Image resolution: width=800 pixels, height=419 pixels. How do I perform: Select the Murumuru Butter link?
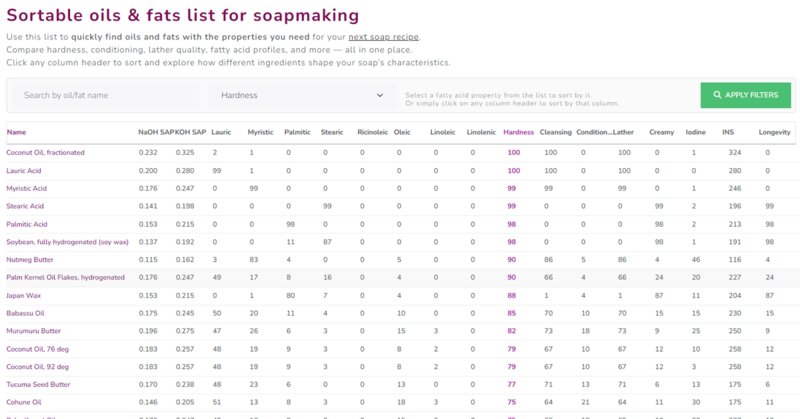coord(34,330)
